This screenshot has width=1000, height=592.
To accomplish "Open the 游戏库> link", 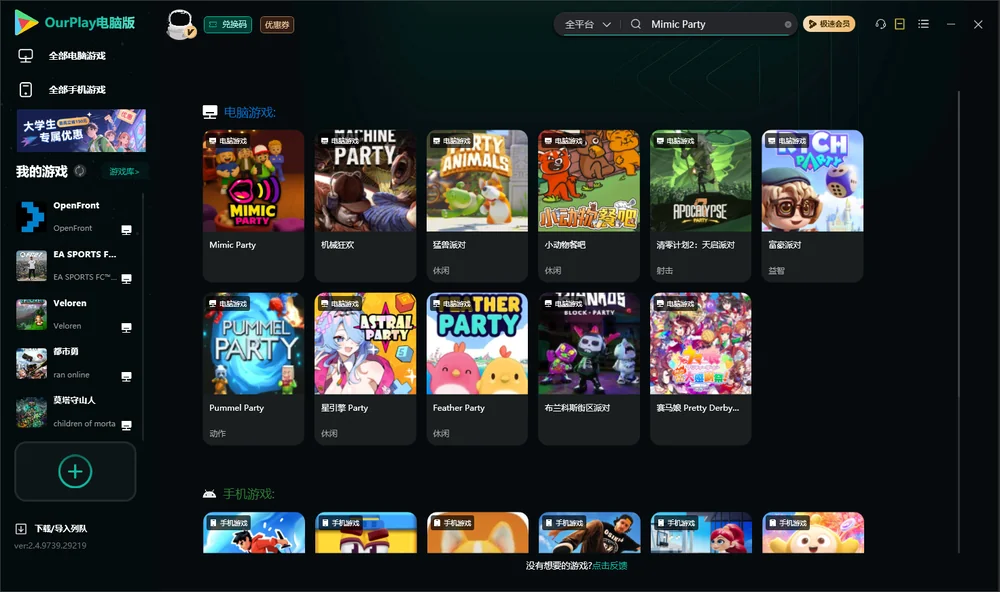I will [124, 172].
